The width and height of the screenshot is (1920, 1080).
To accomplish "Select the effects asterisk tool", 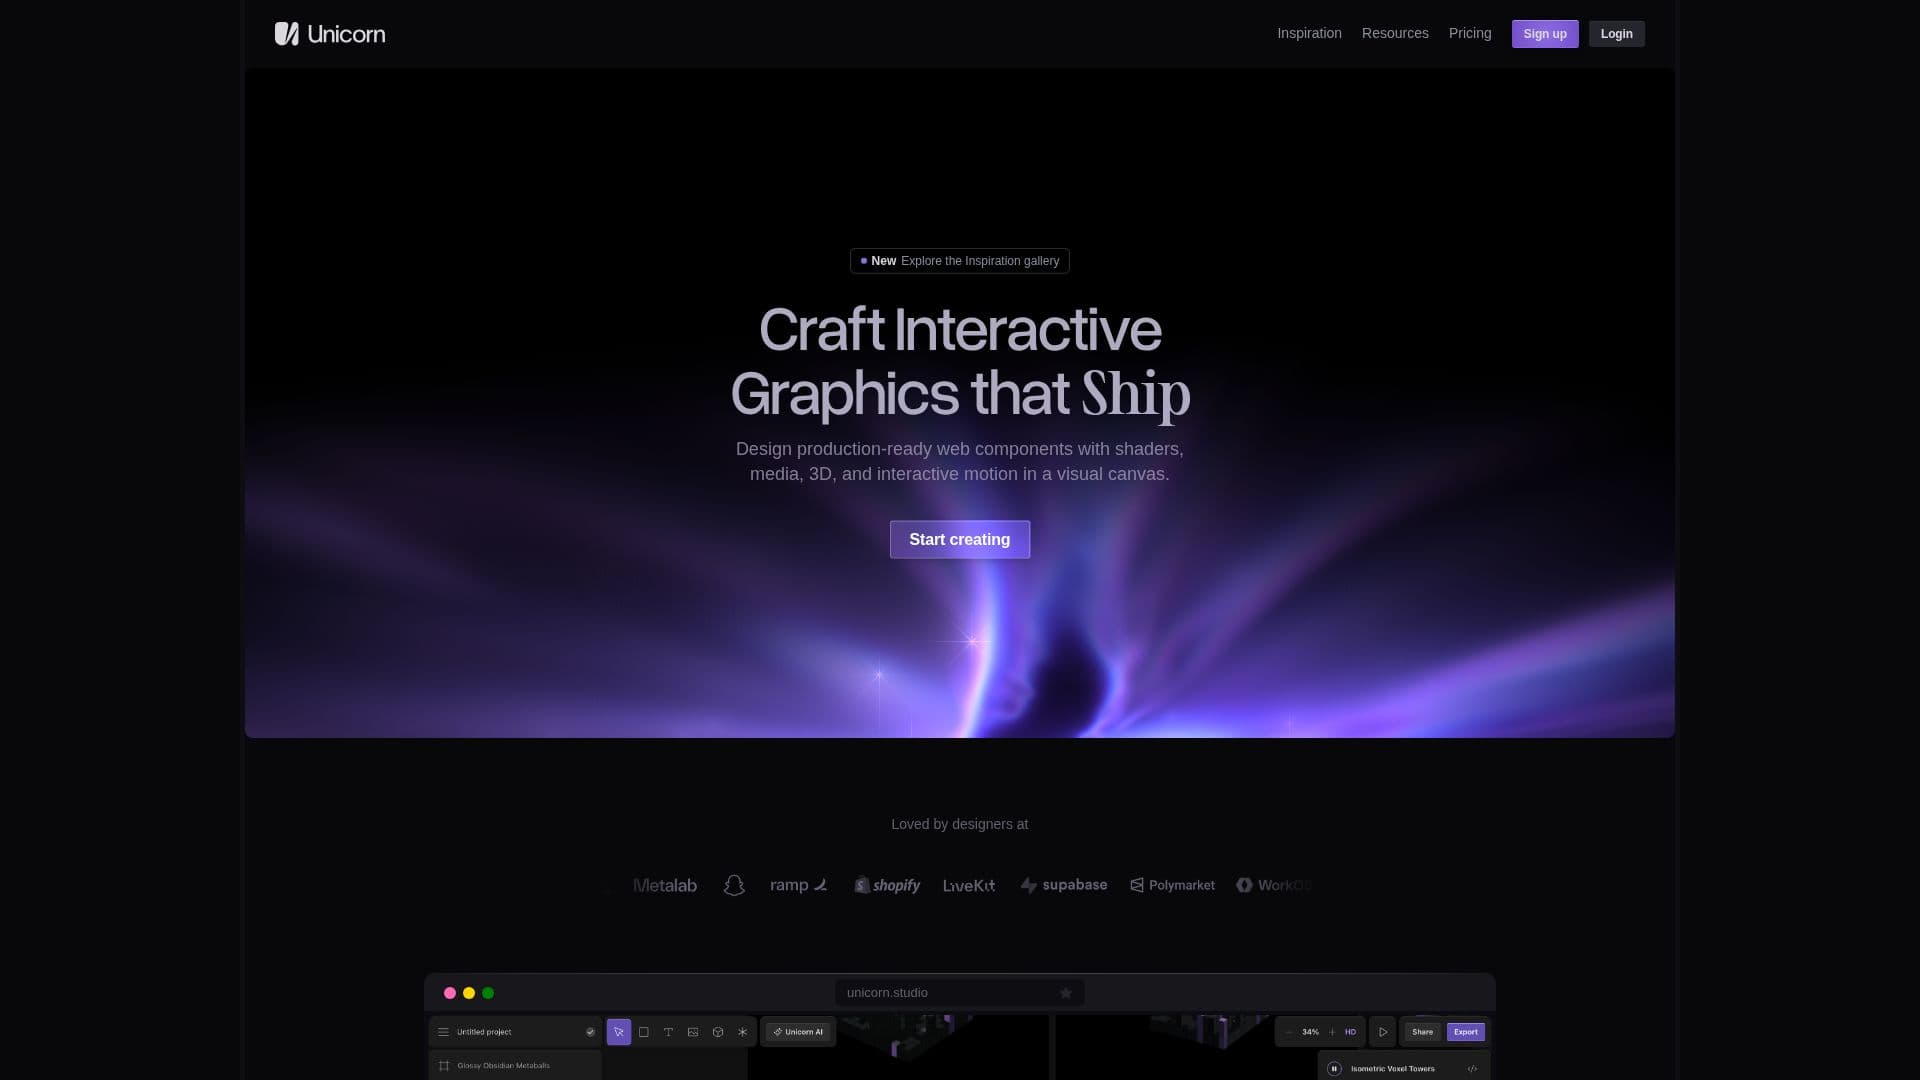I will pyautogui.click(x=742, y=1032).
